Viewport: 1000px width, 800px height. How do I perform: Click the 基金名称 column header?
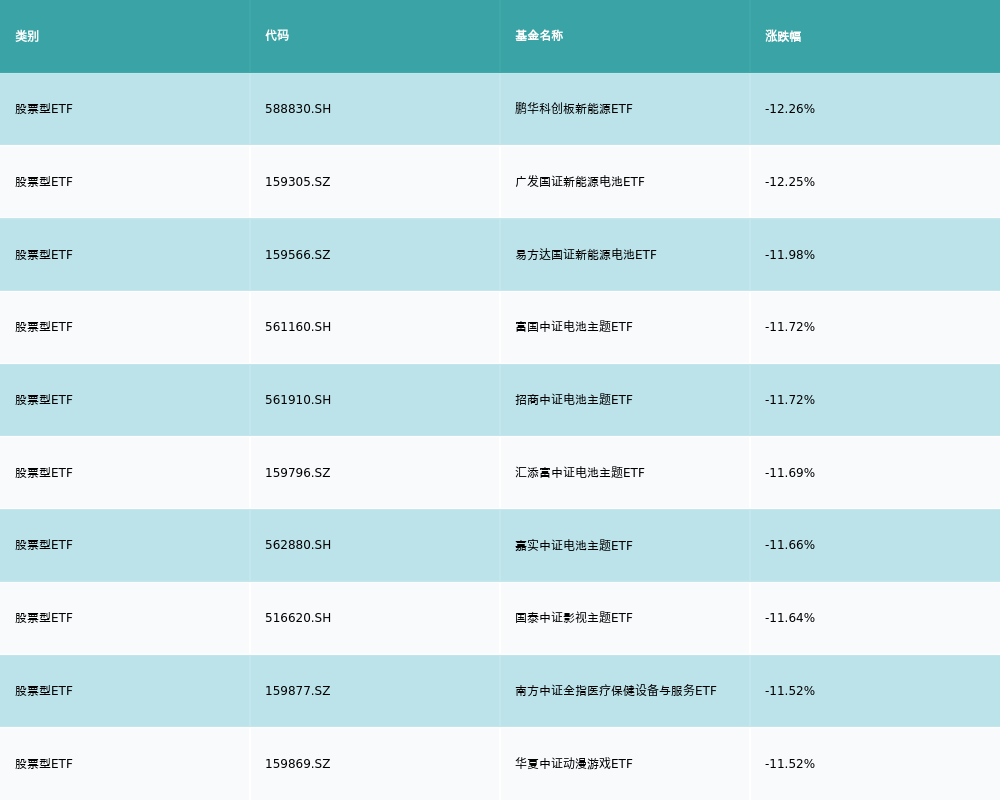click(x=539, y=36)
